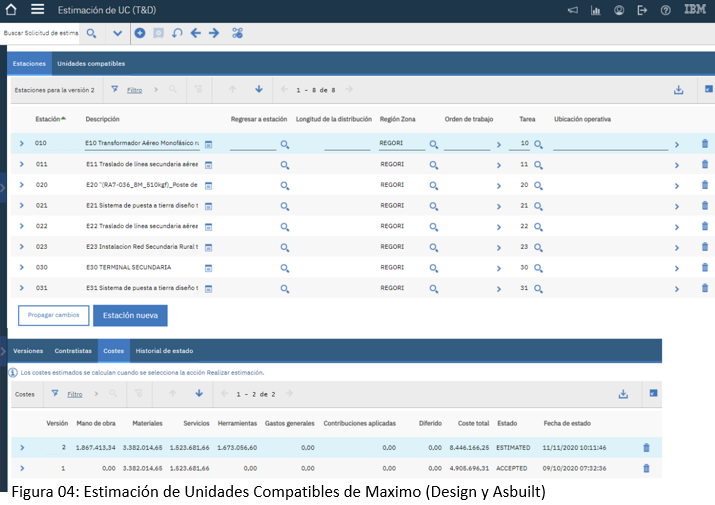The image size is (715, 505).
Task: Open the home icon in header
Action: pyautogui.click(x=10, y=10)
